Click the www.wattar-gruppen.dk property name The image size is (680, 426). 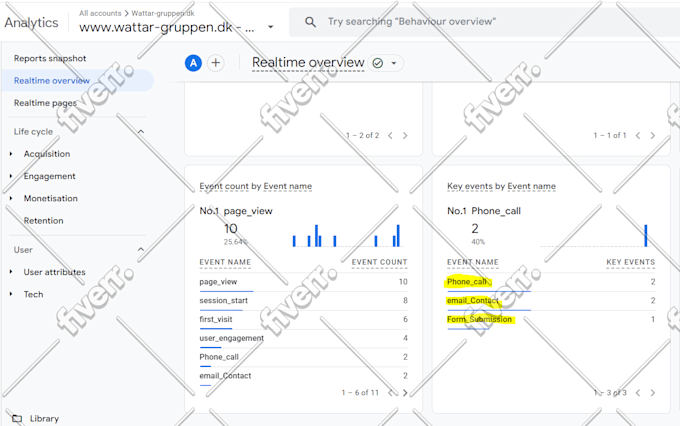coord(167,27)
